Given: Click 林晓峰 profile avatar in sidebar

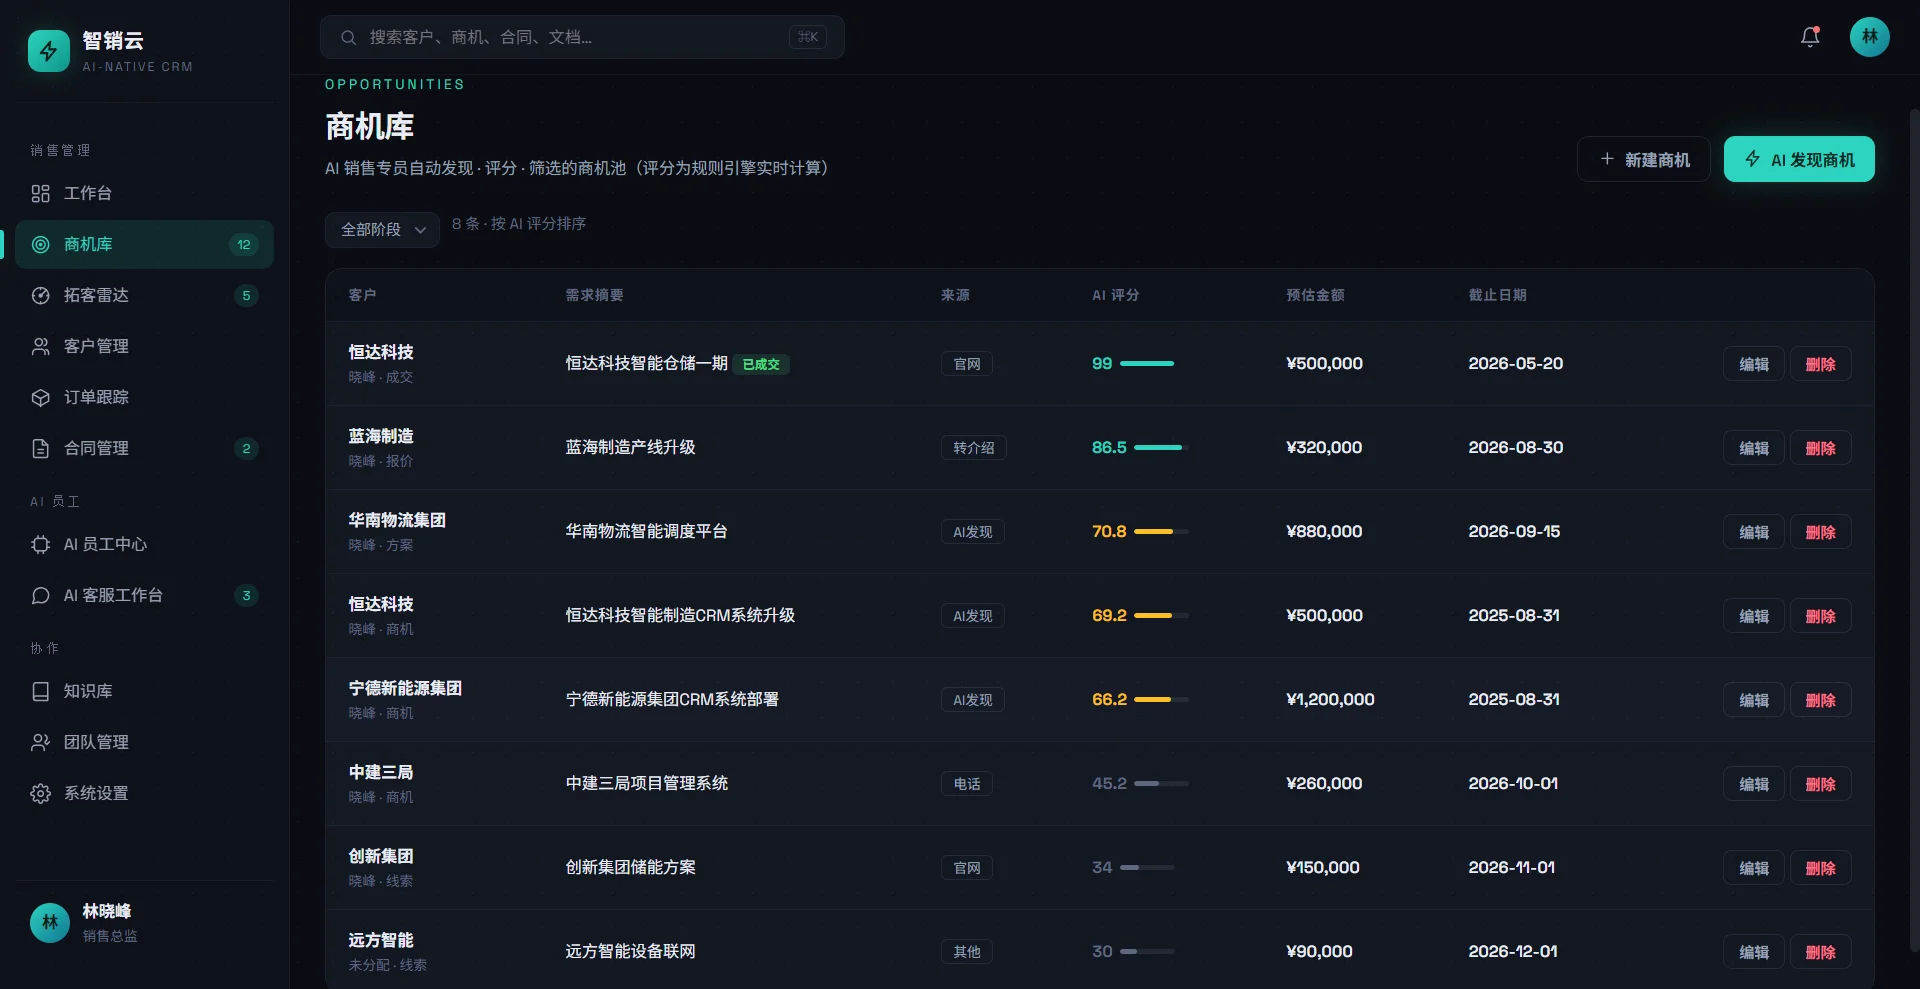Looking at the screenshot, I should 50,923.
